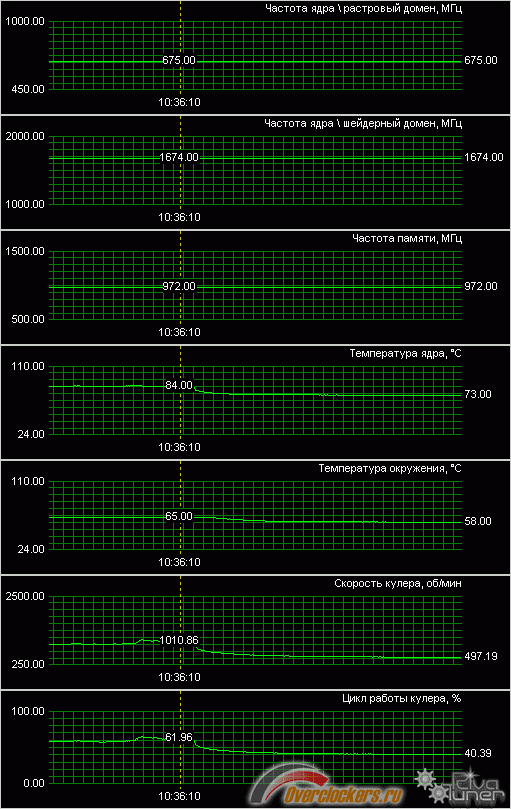This screenshot has width=511, height=809.
Task: Click the 1010.86 fan speed marker
Action: coord(179,640)
